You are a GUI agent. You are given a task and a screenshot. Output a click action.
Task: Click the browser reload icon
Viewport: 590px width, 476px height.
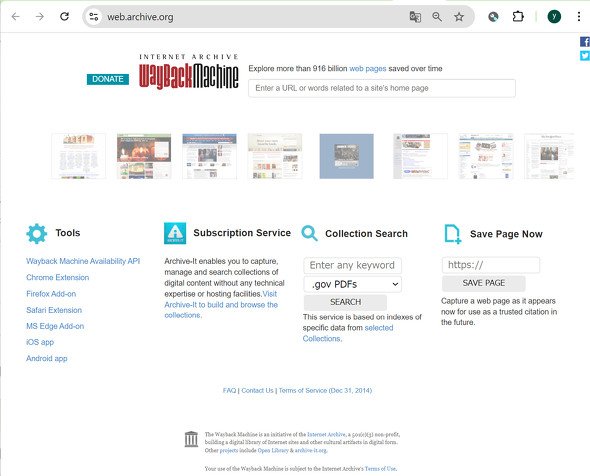pyautogui.click(x=64, y=17)
